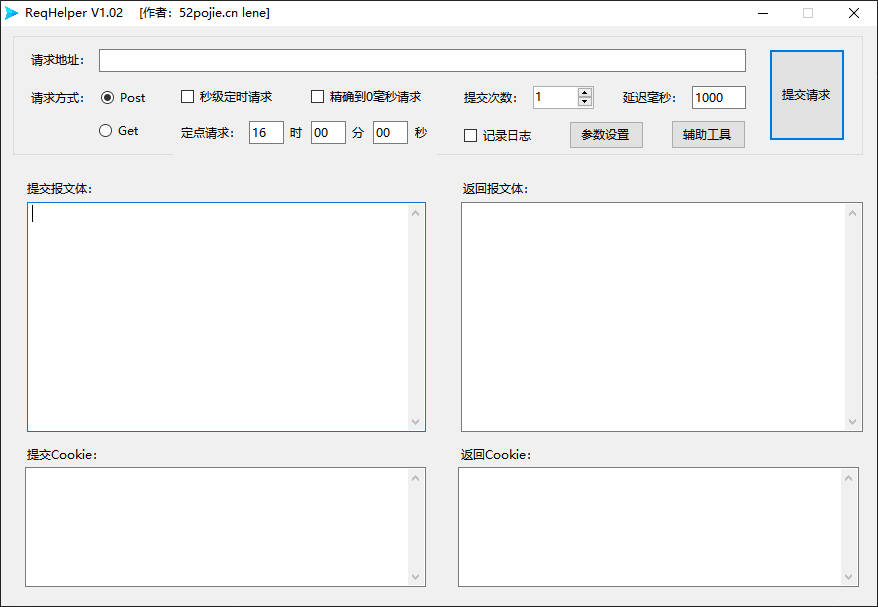Select the Post request method
The image size is (878, 607).
(x=106, y=97)
